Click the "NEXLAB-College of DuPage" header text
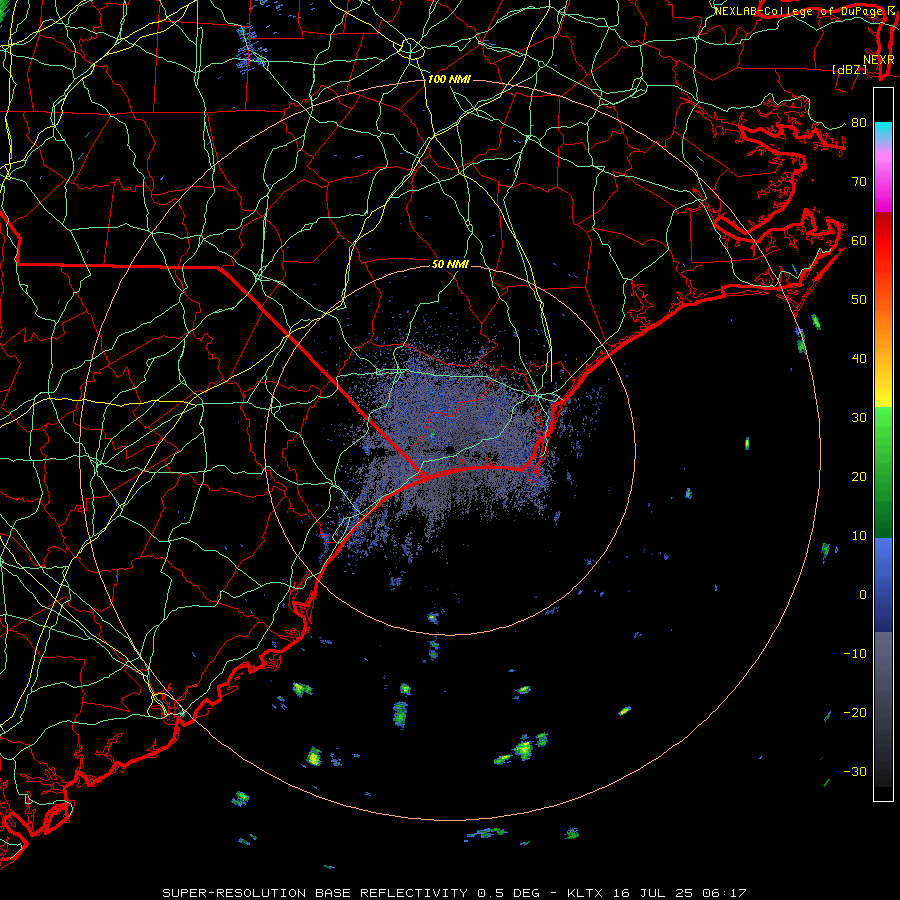The height and width of the screenshot is (900, 900). pos(798,11)
